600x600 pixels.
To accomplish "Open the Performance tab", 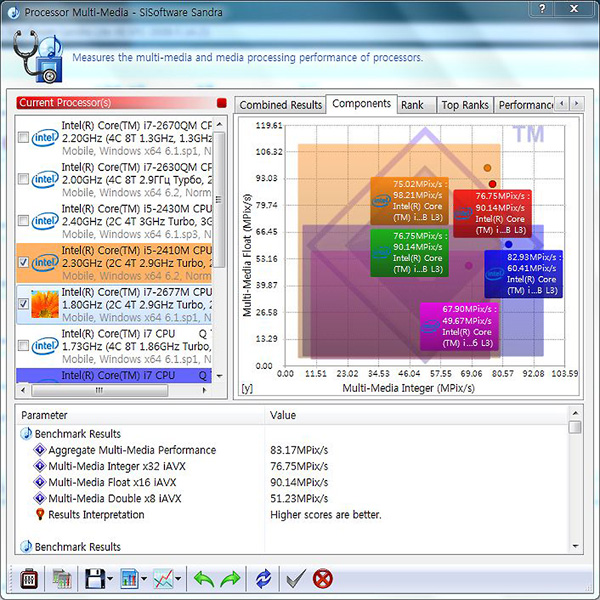I will point(524,105).
